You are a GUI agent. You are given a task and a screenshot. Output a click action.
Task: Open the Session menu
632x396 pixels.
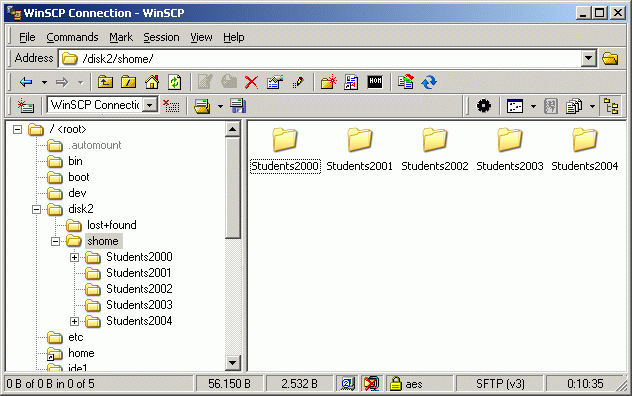(x=161, y=37)
